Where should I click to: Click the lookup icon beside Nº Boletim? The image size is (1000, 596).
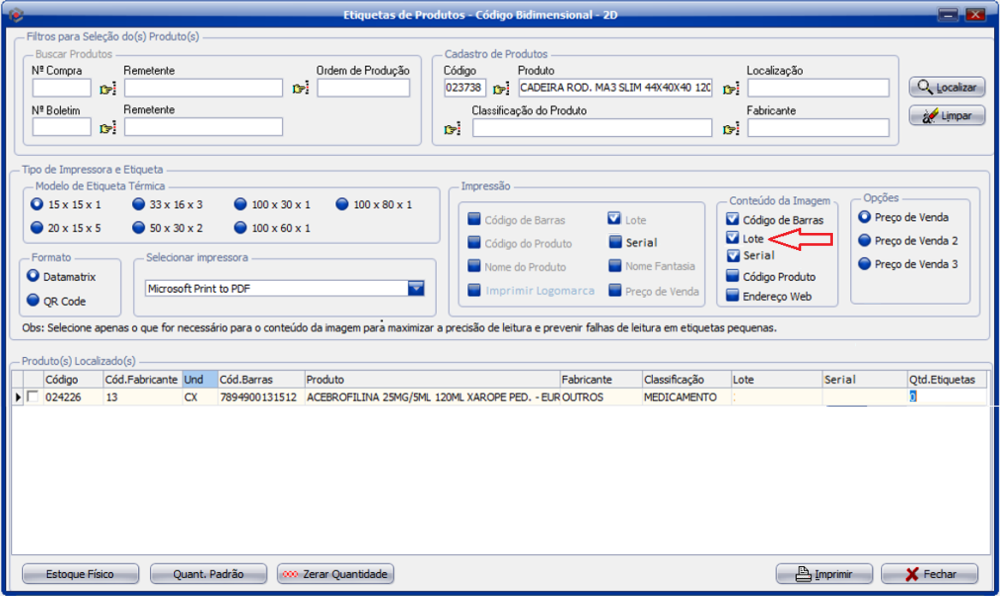108,128
